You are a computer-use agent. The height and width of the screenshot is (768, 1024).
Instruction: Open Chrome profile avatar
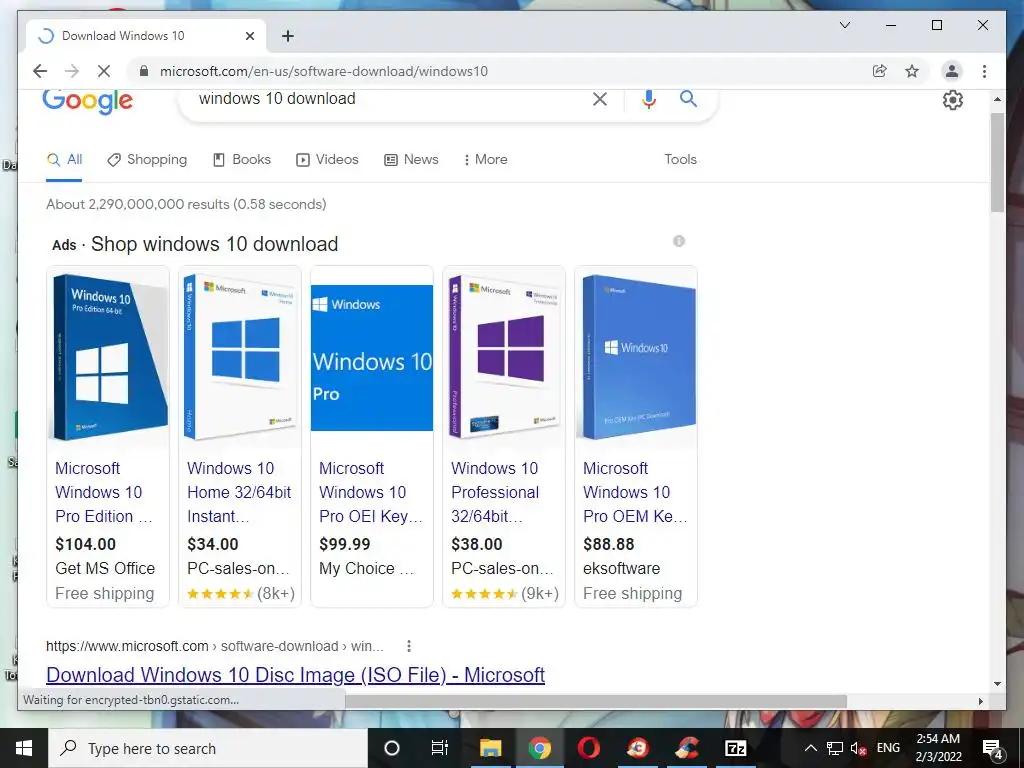952,71
